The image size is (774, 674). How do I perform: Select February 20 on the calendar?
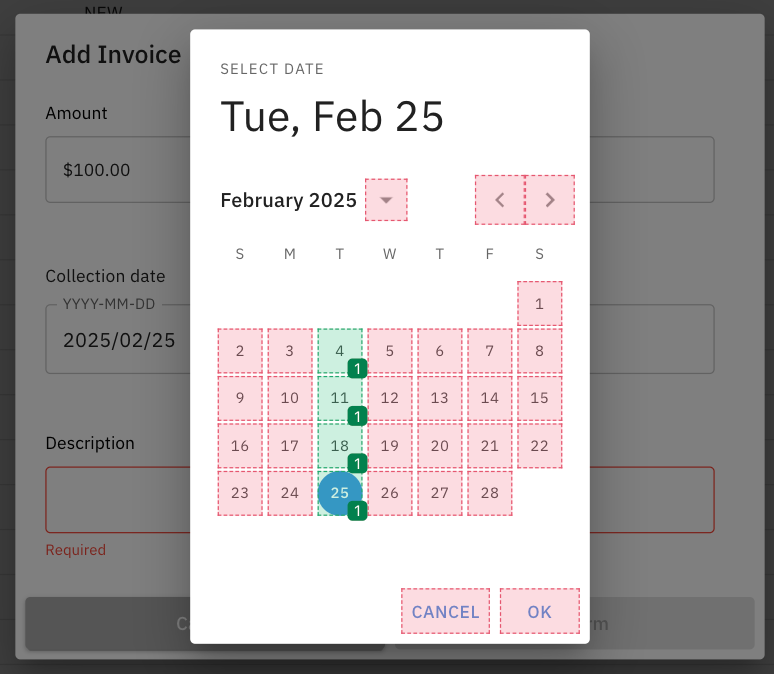tap(440, 446)
